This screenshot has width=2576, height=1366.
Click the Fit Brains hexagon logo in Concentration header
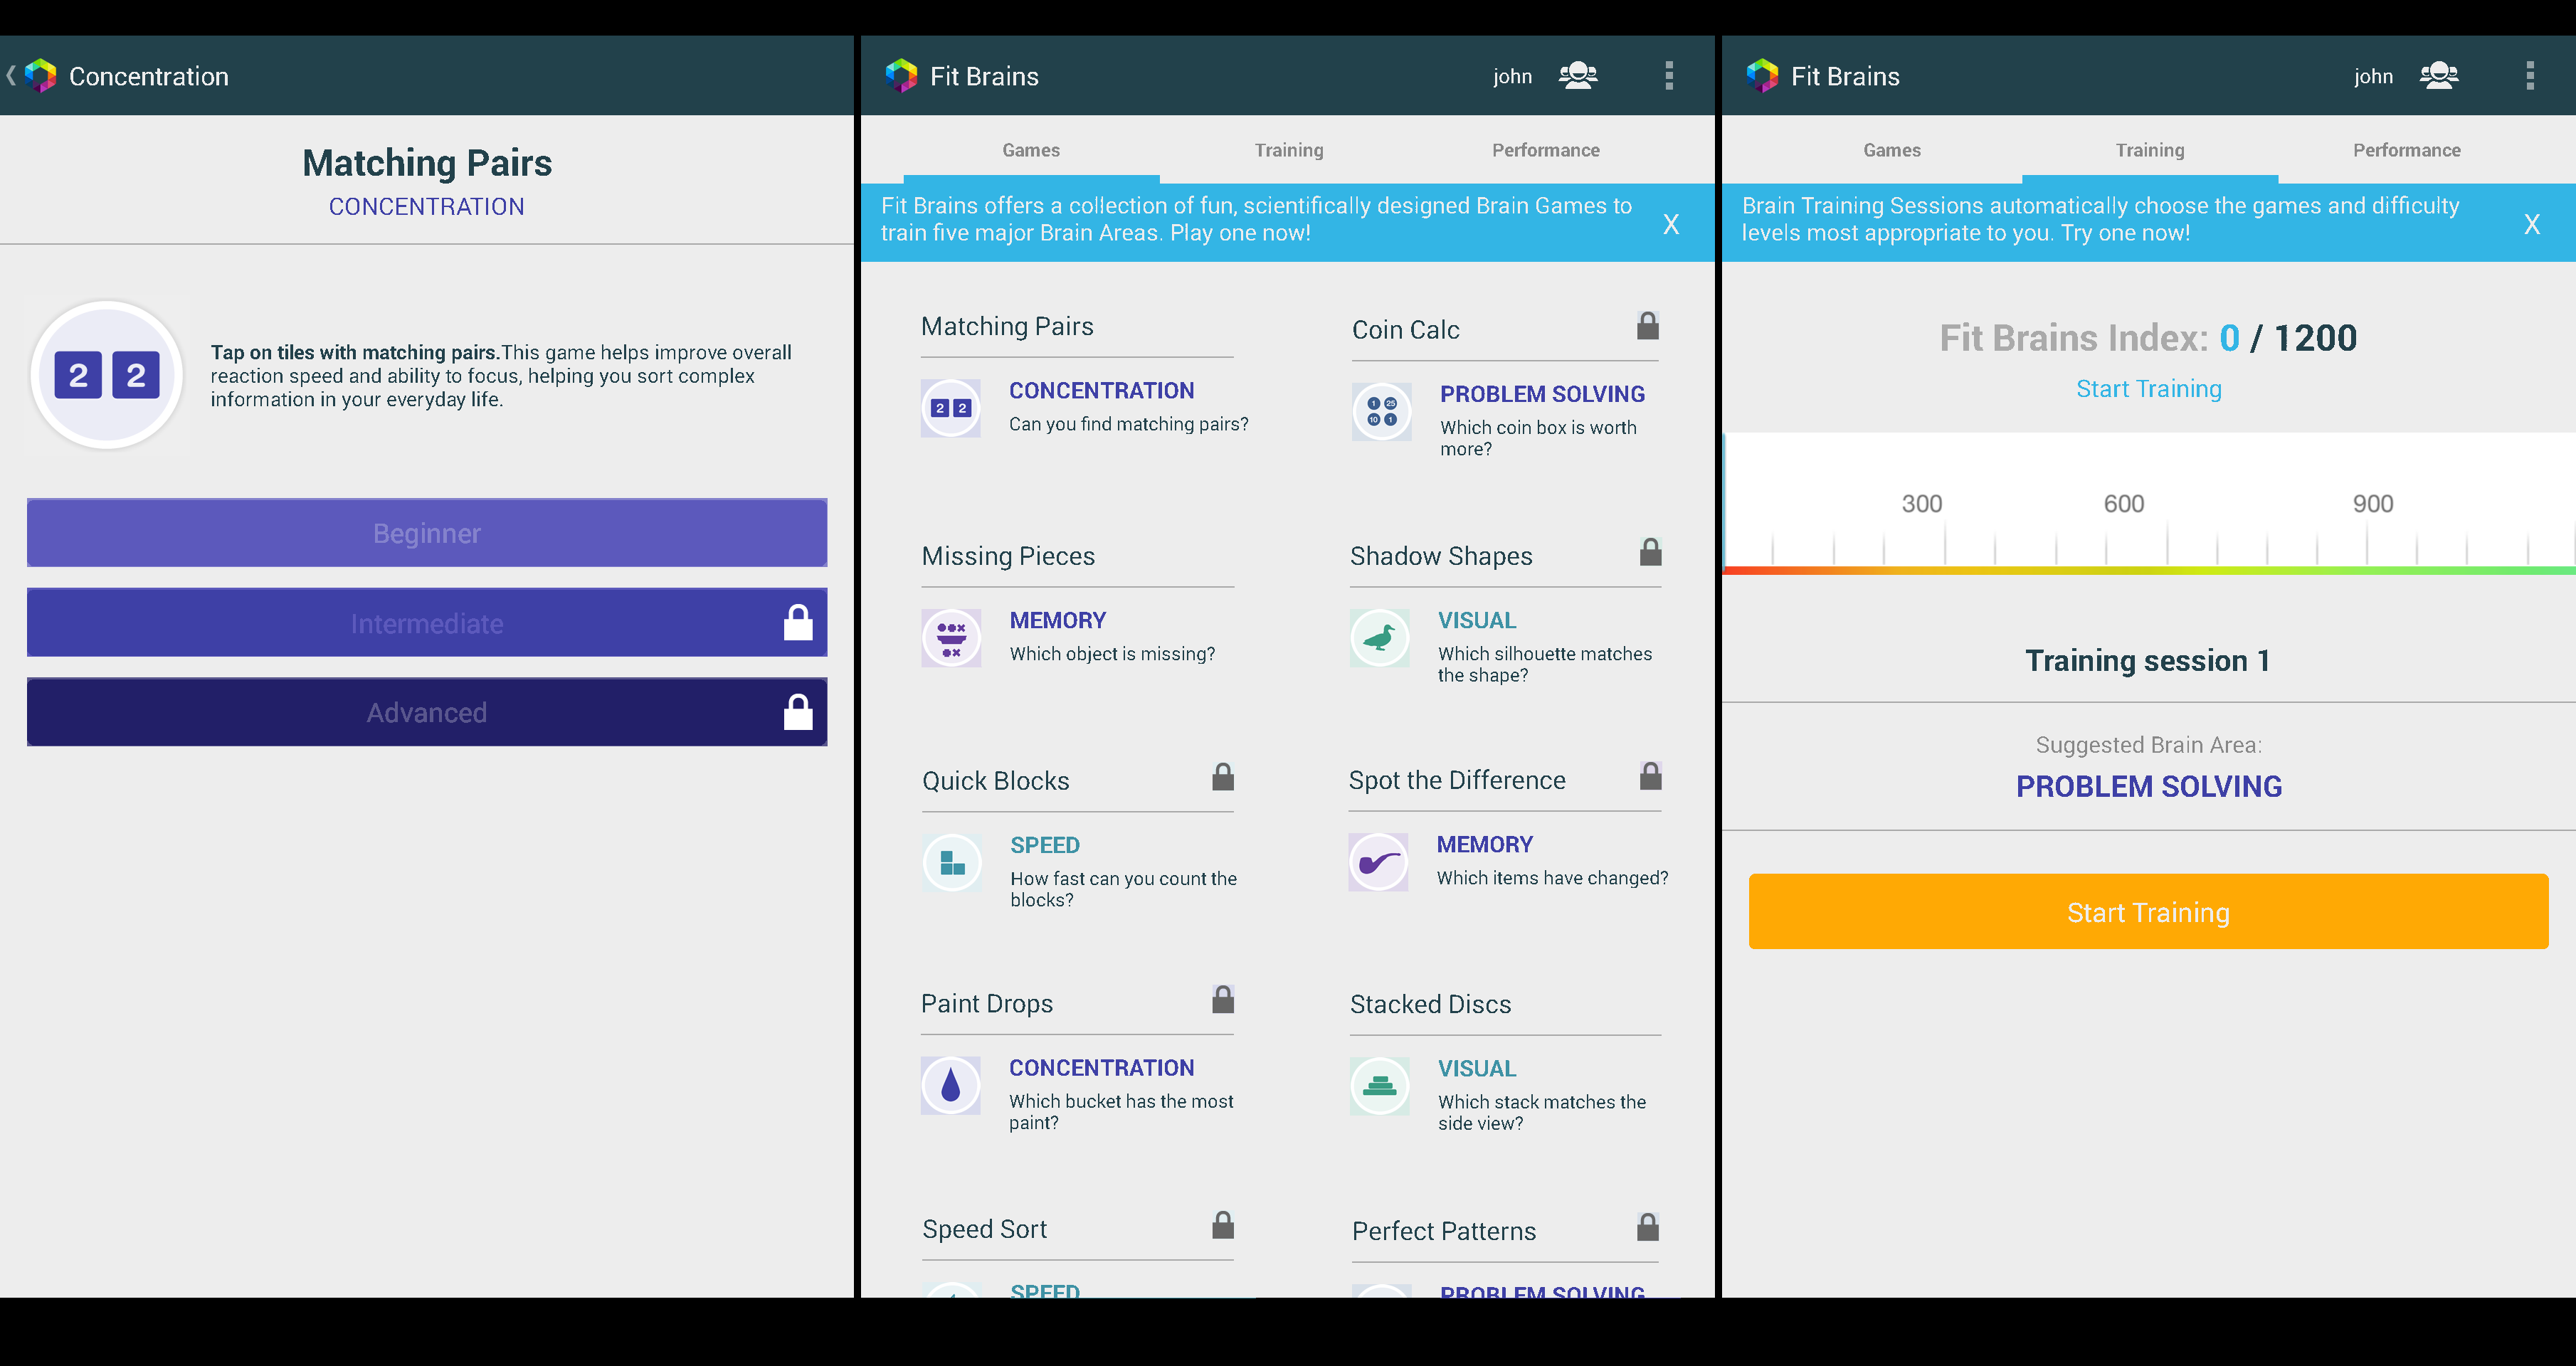pyautogui.click(x=41, y=76)
